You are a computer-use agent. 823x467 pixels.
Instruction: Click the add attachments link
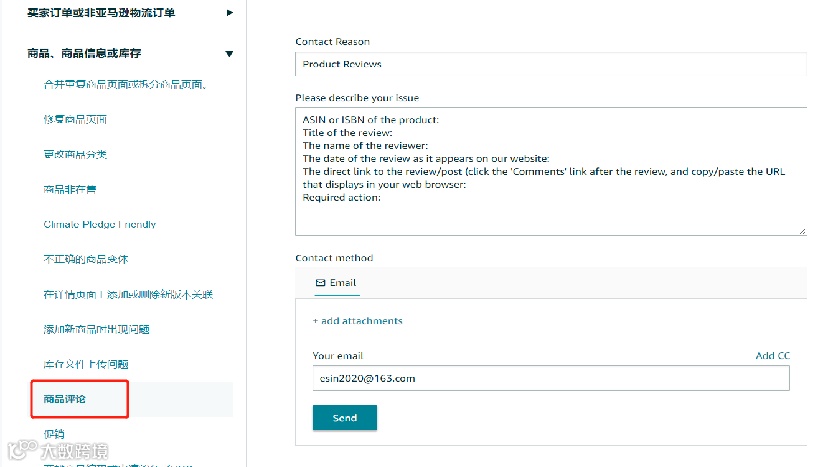(x=357, y=321)
